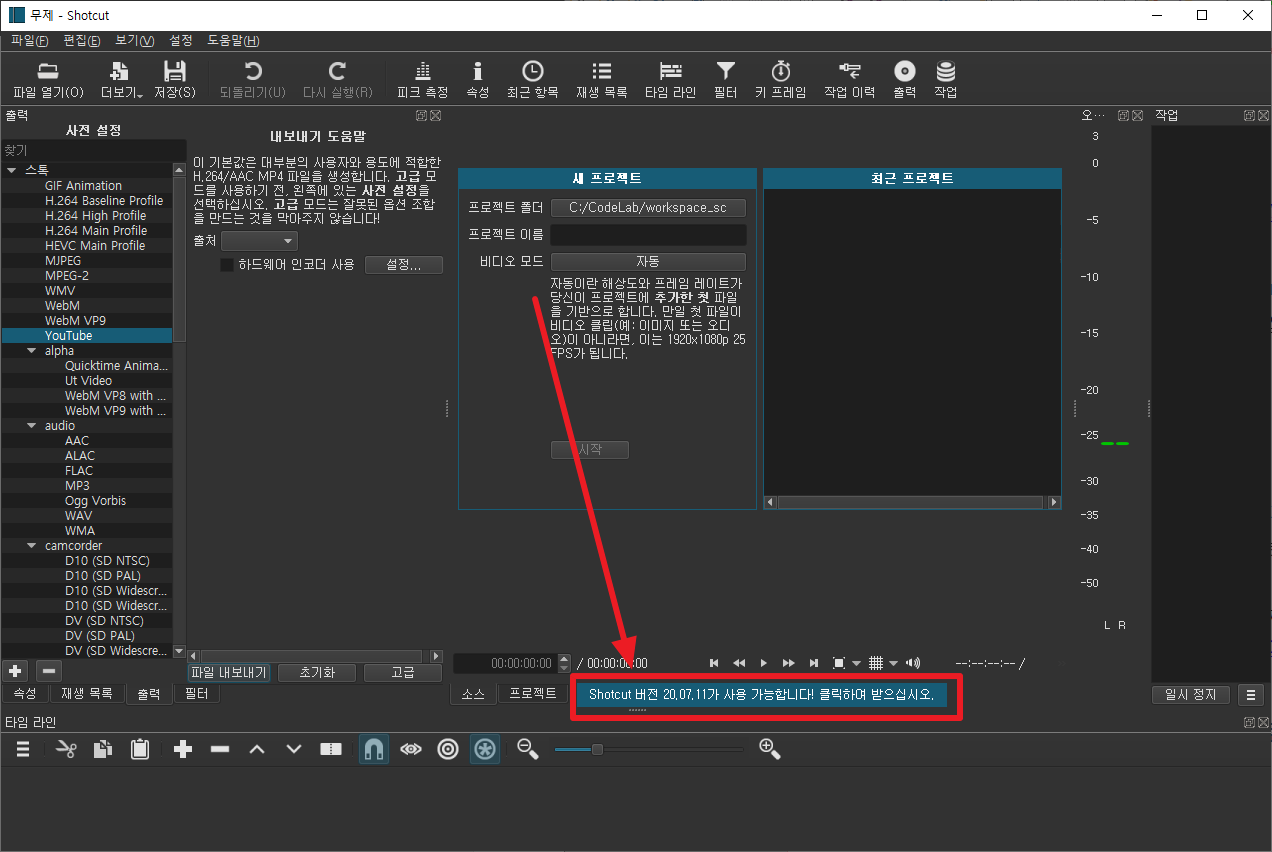Zoom in the timeline magnifier plus
Image resolution: width=1272 pixels, height=852 pixels.
(770, 748)
